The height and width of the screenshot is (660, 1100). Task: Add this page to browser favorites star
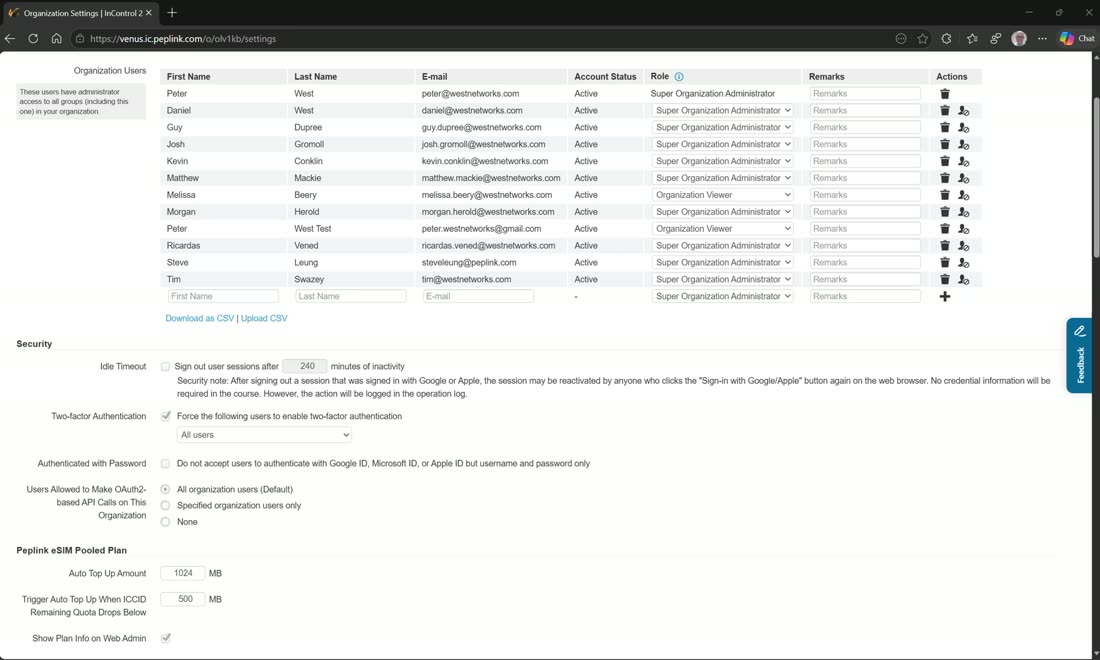tap(923, 39)
